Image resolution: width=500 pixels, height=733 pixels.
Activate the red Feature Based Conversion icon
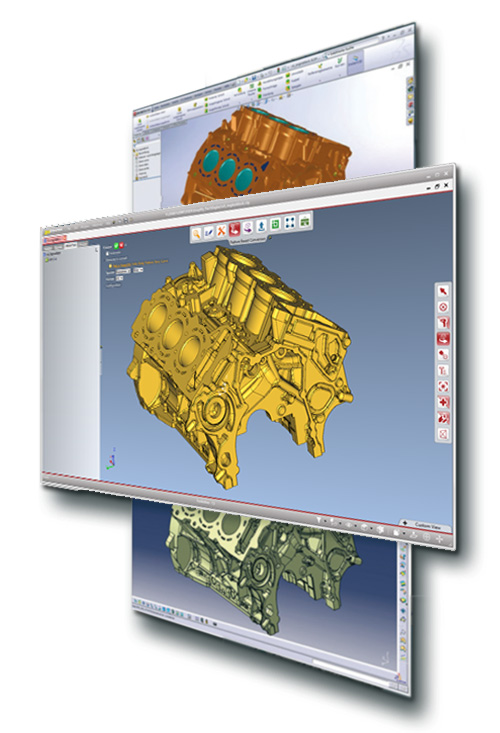(x=235, y=229)
